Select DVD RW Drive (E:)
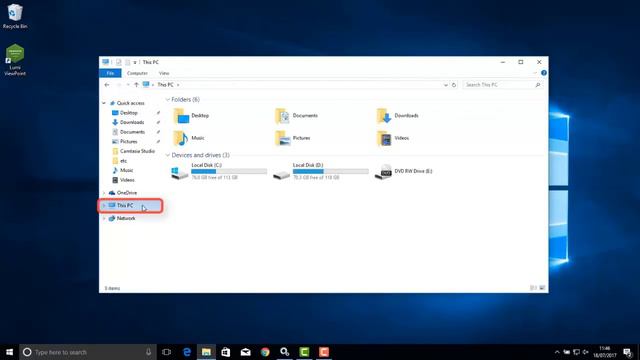This screenshot has width=640, height=360. (x=404, y=171)
